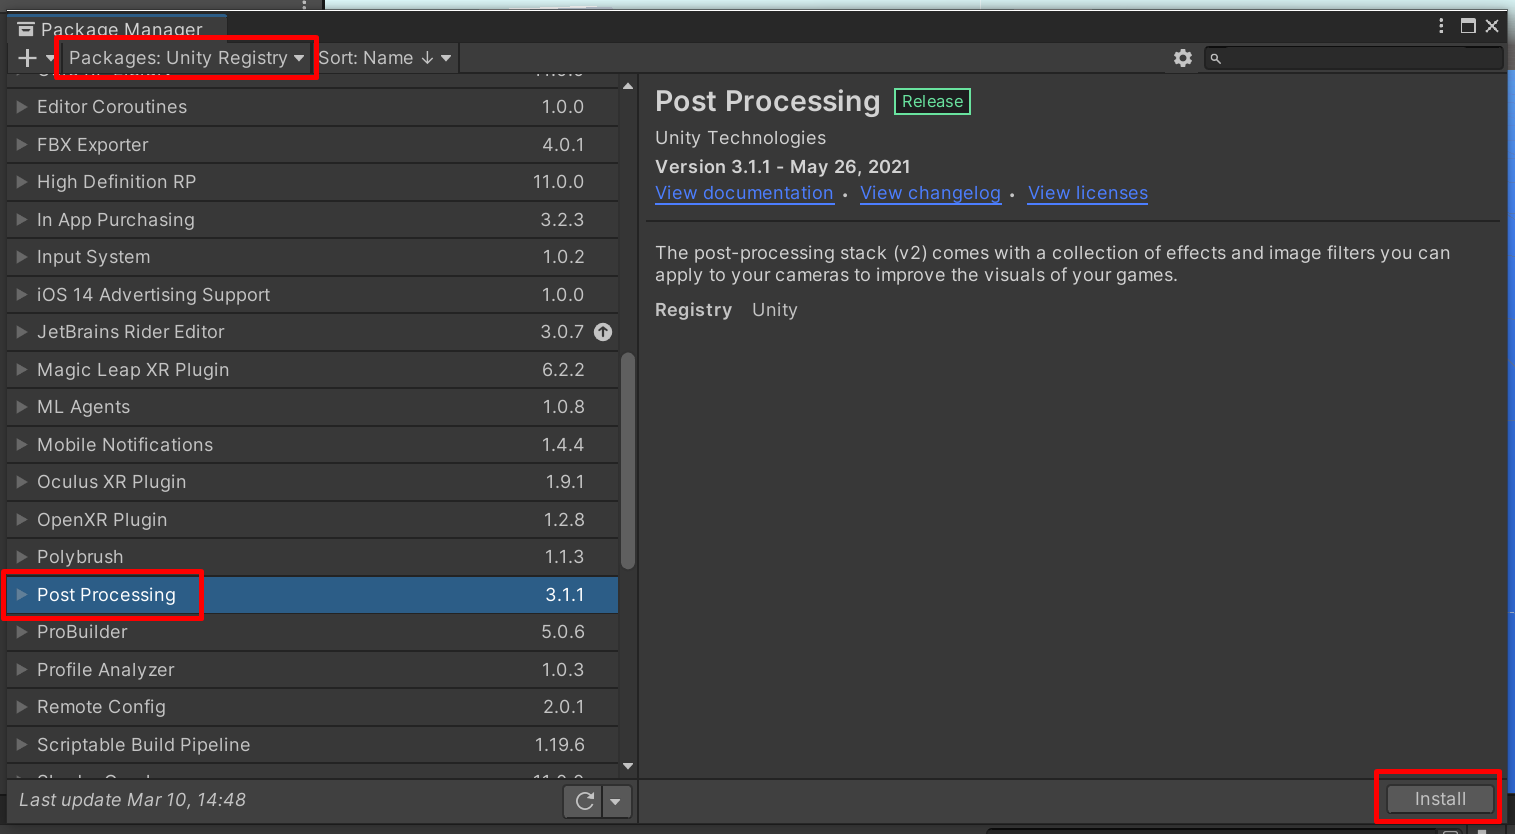Screen dimensions: 1515x834
Task: Select Magic Leap XR Plugin package
Action: tap(312, 369)
